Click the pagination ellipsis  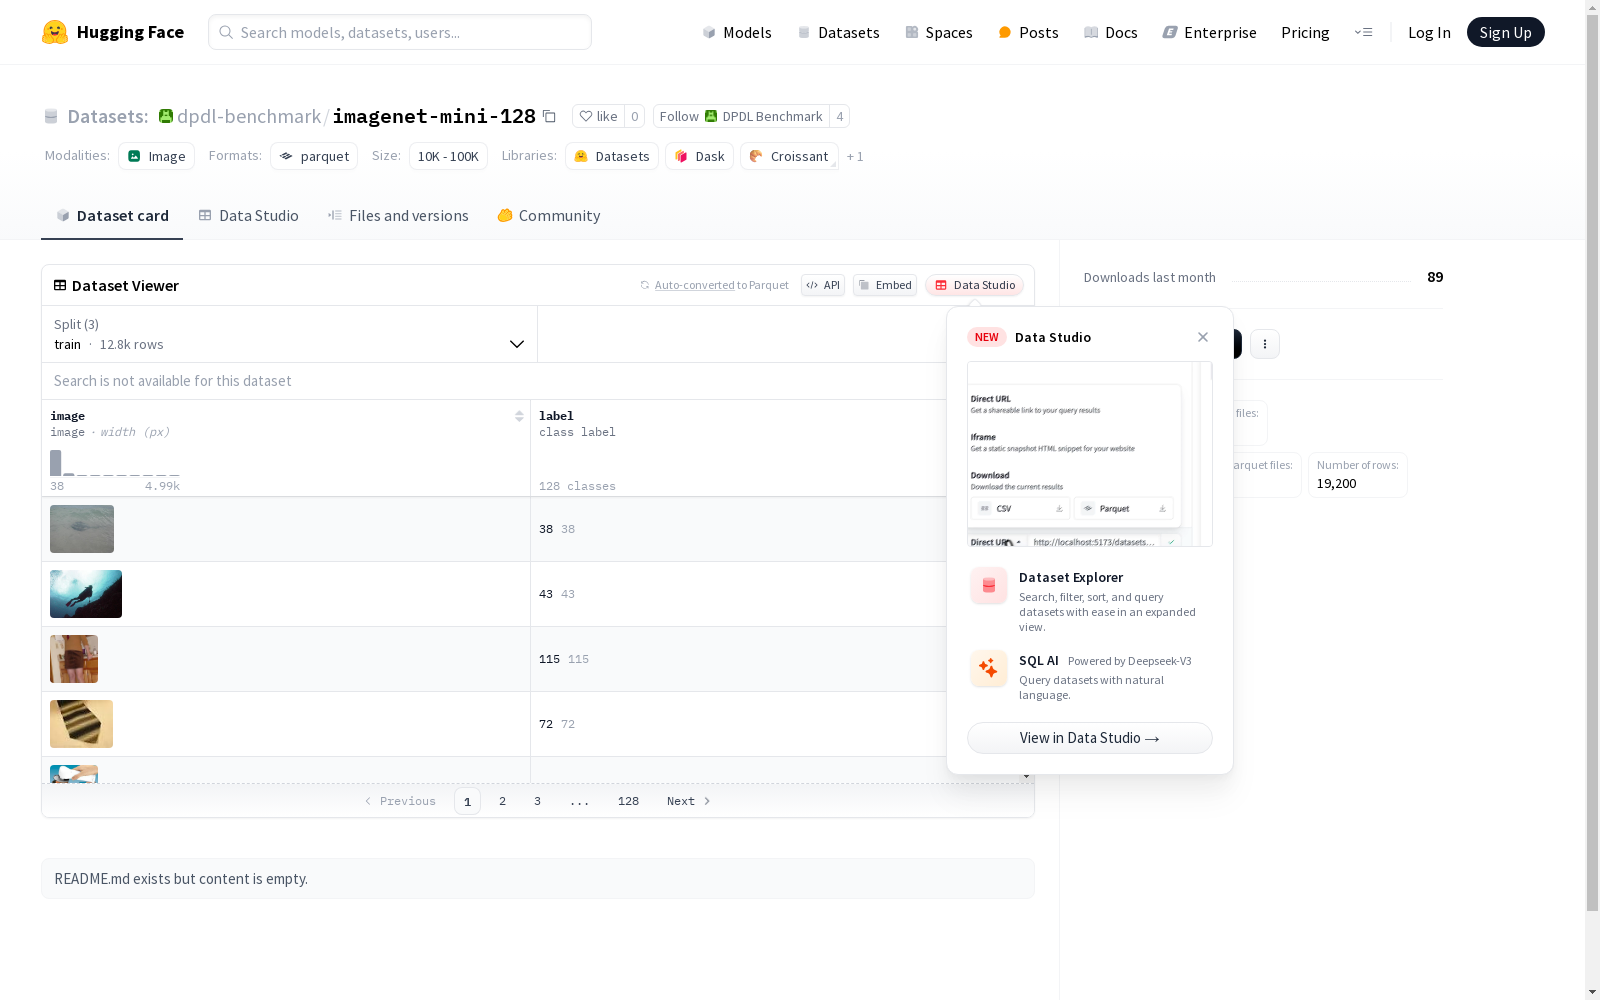580,801
